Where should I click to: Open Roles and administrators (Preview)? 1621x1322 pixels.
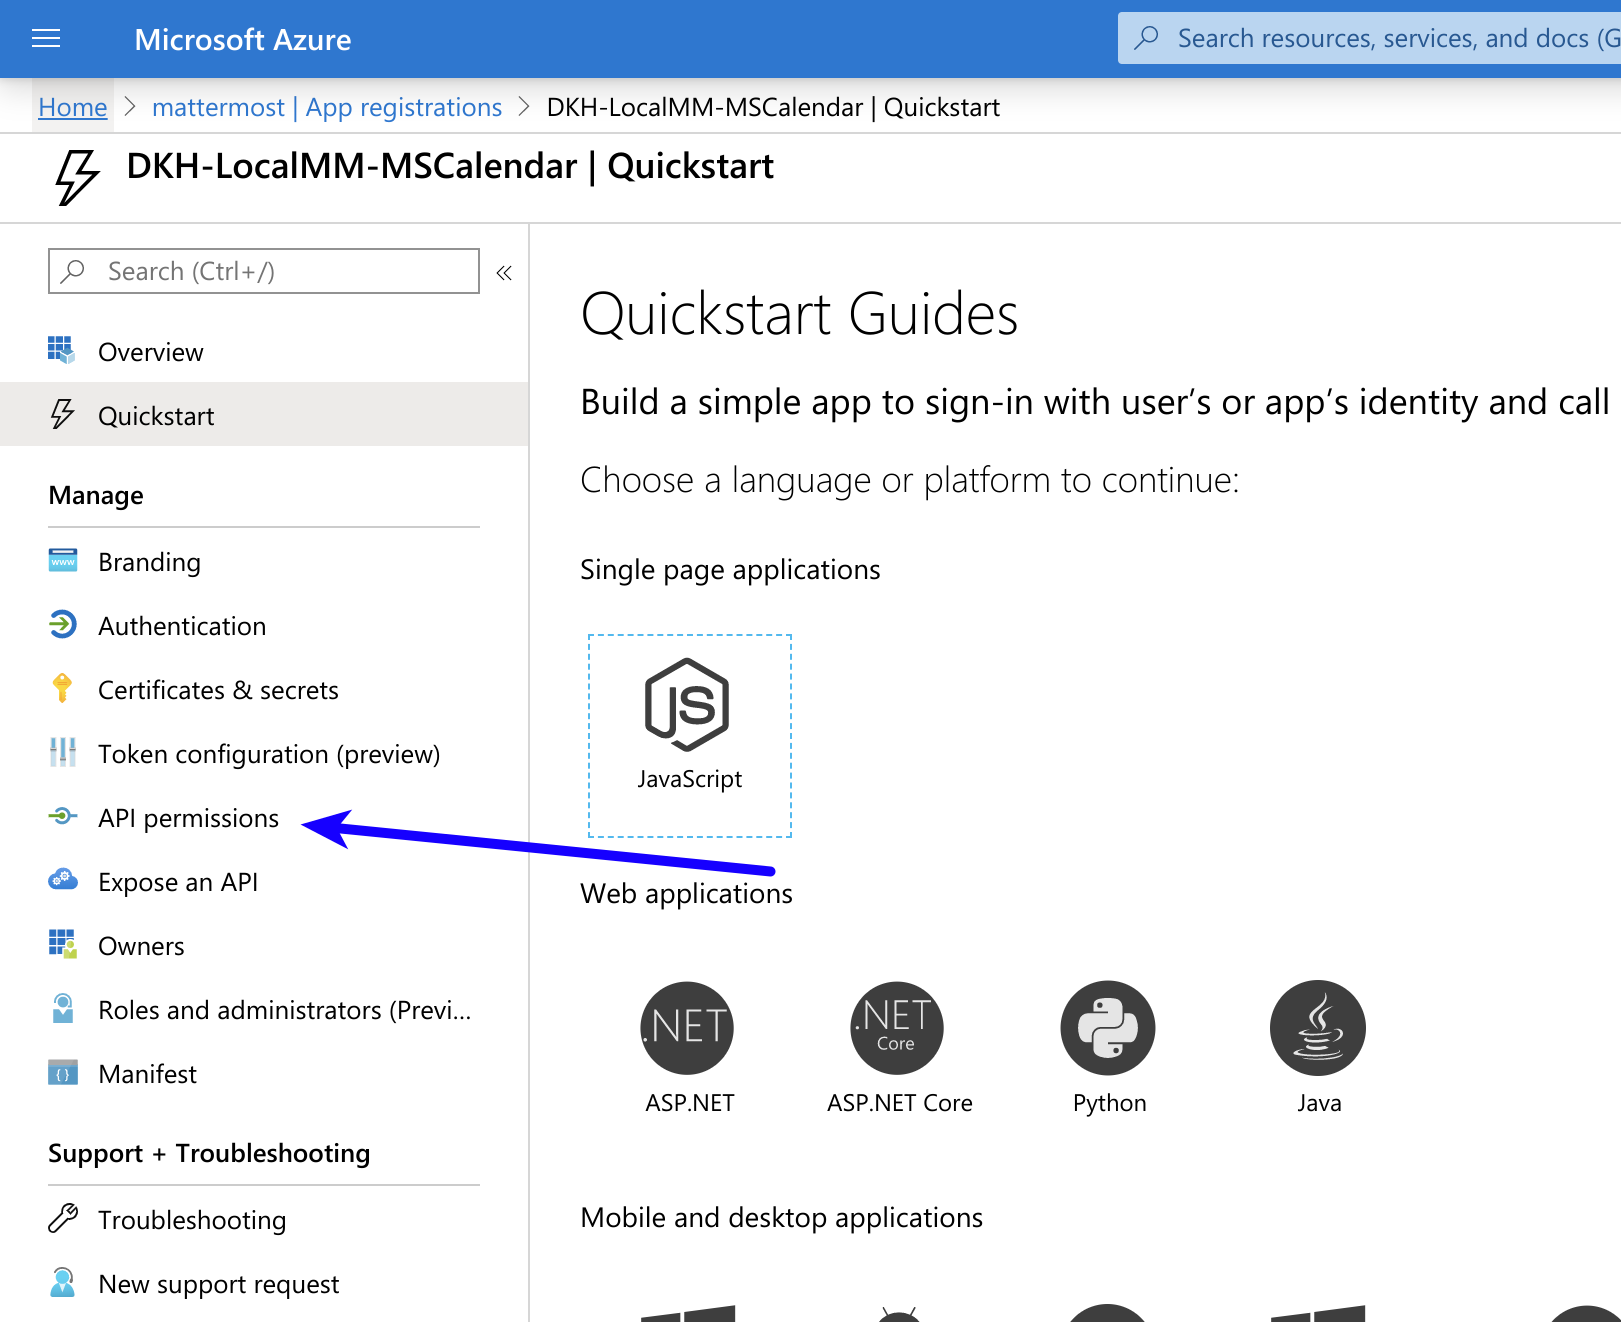click(x=283, y=1009)
